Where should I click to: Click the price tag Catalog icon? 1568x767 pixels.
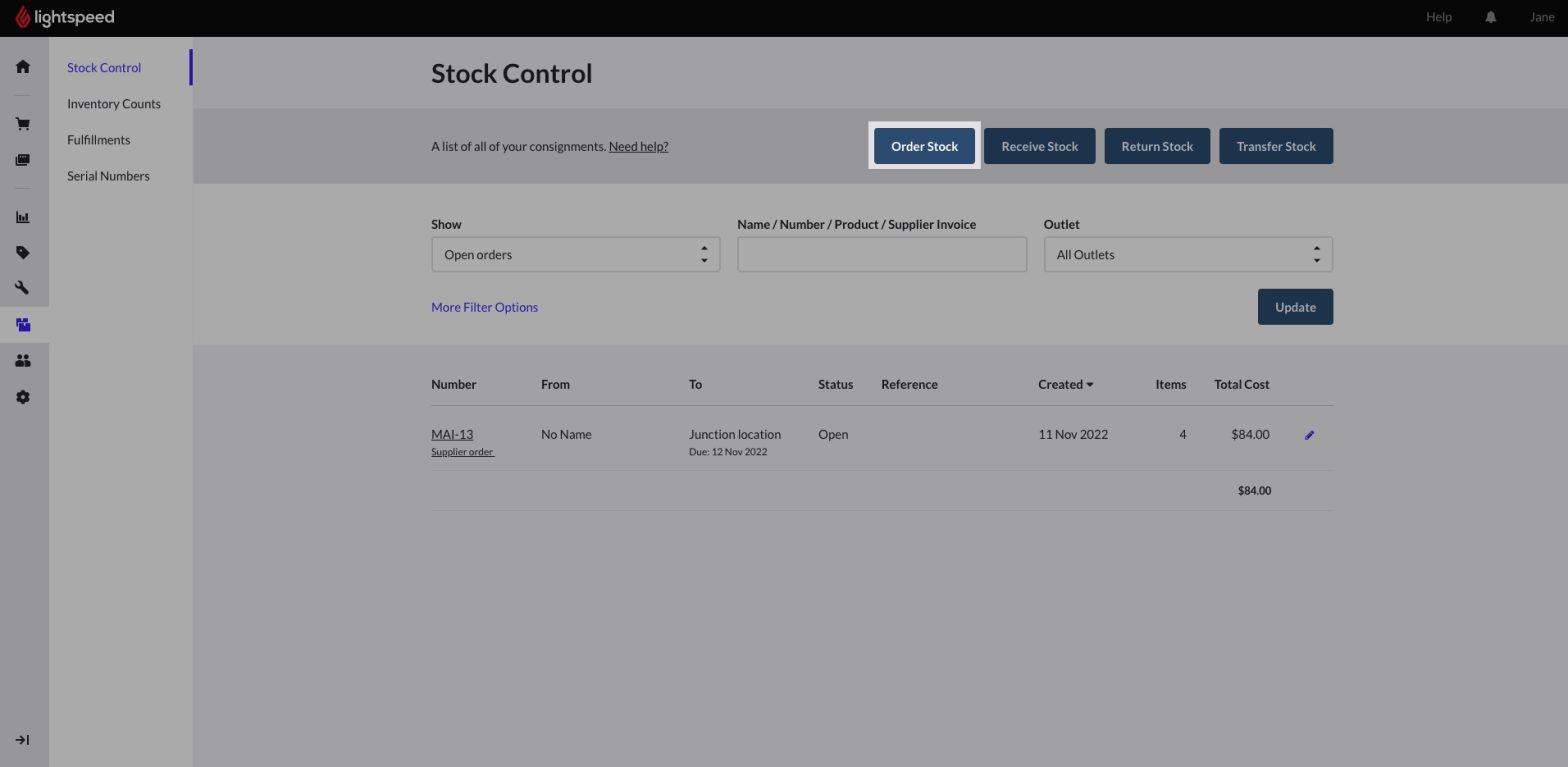tap(23, 253)
